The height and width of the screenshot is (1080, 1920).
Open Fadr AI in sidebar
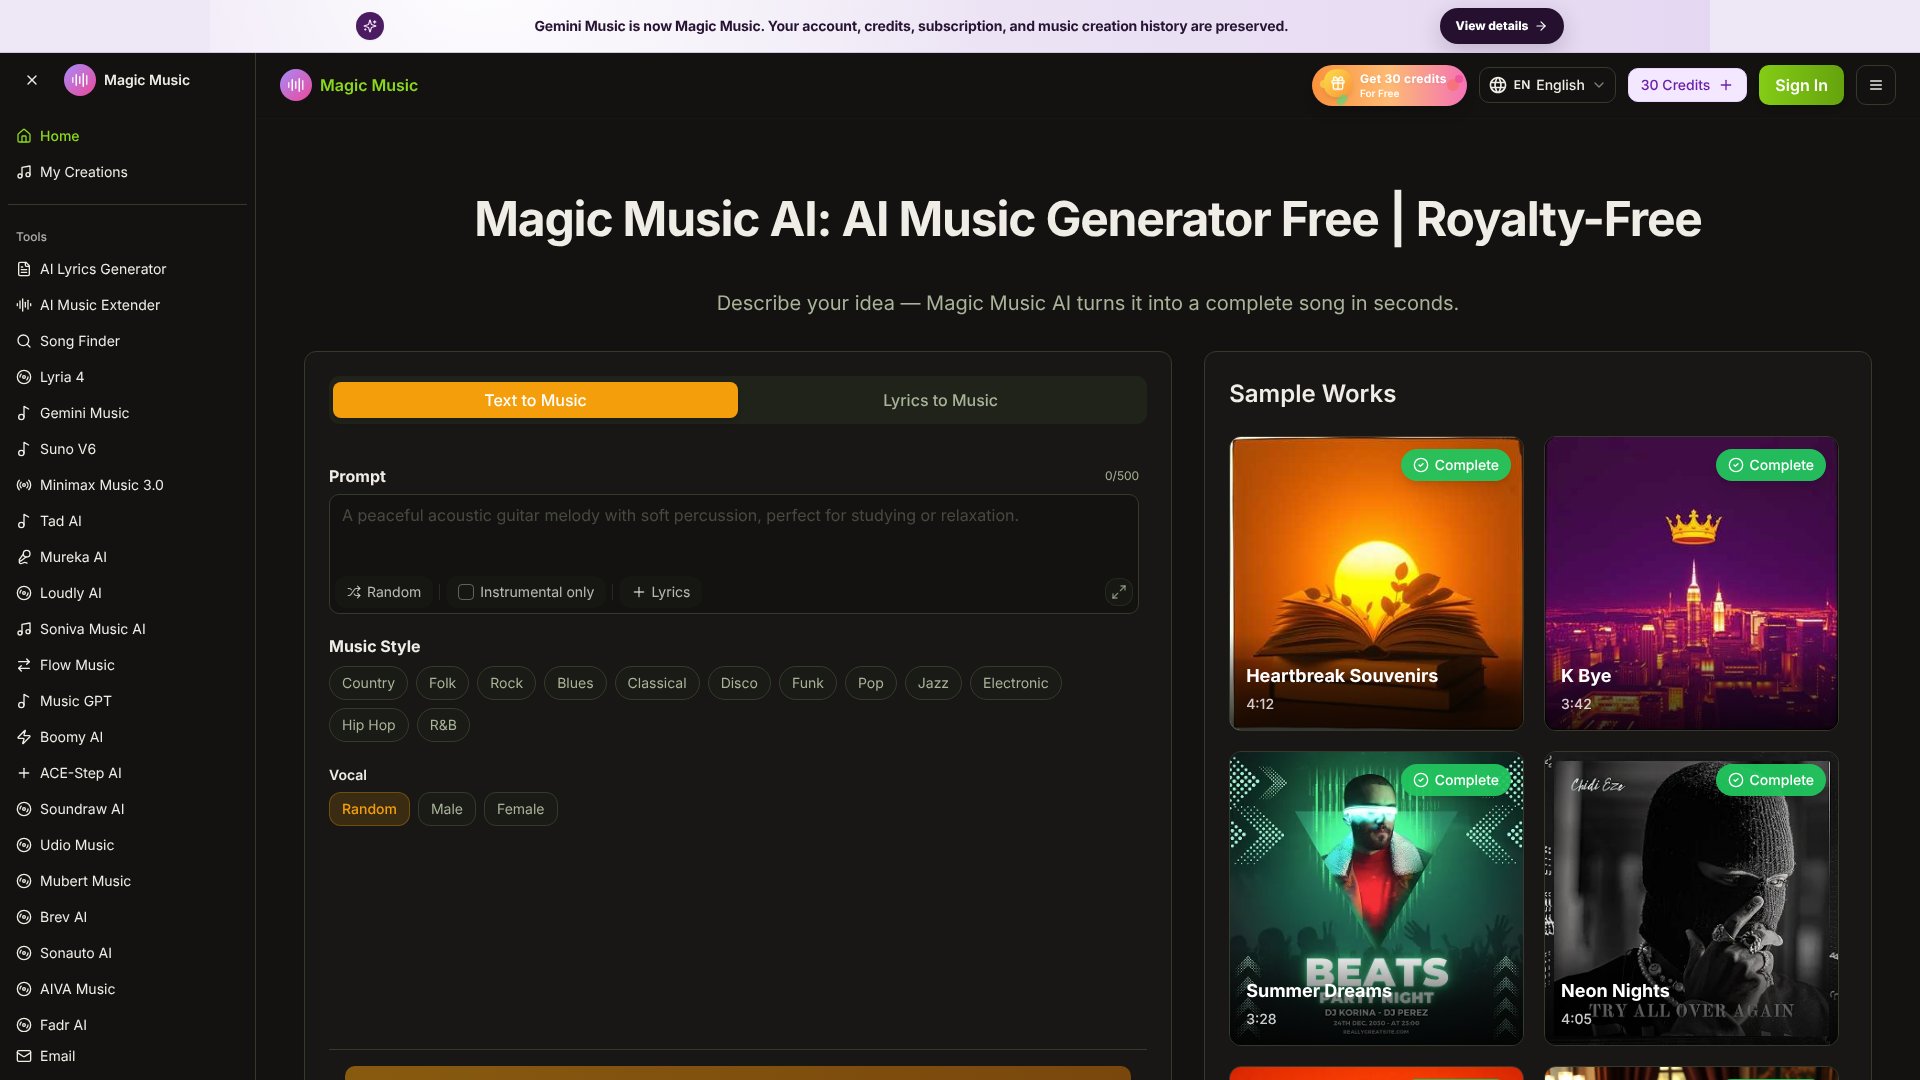click(x=127, y=1025)
